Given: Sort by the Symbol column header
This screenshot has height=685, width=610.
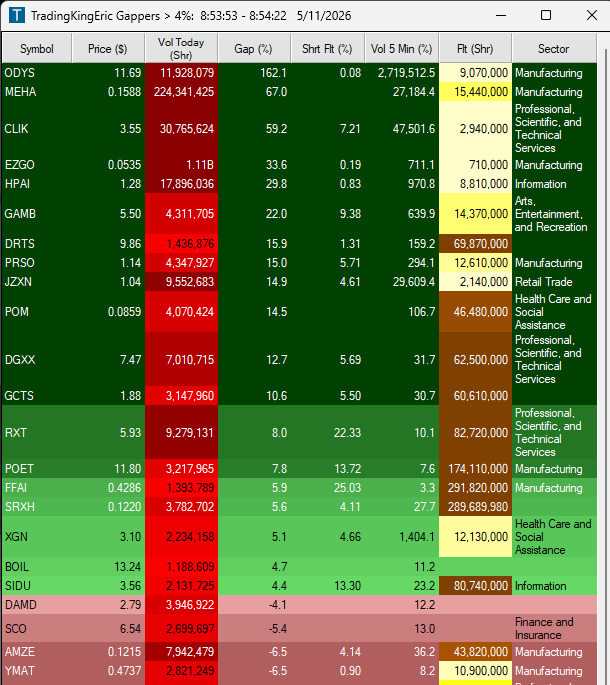Looking at the screenshot, I should (x=37, y=48).
